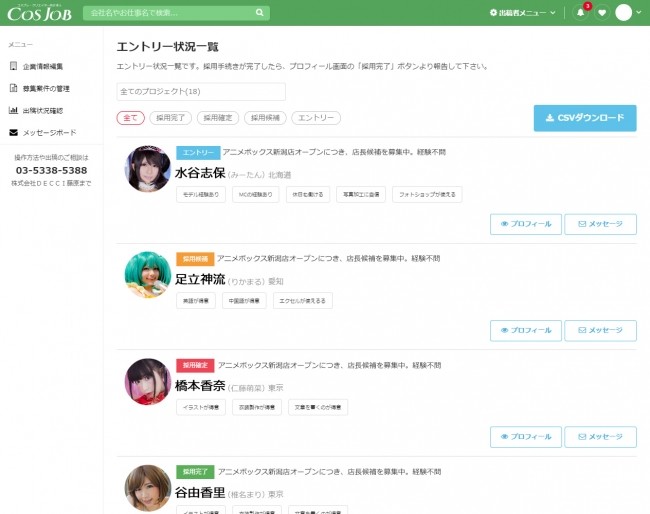Click the COS JOB logo
650x514 pixels.
36,13
